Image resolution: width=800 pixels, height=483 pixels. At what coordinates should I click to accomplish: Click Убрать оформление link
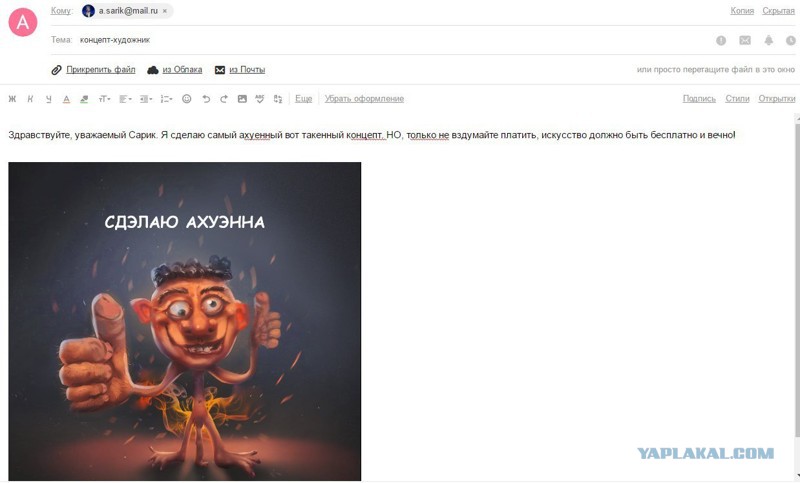point(364,99)
